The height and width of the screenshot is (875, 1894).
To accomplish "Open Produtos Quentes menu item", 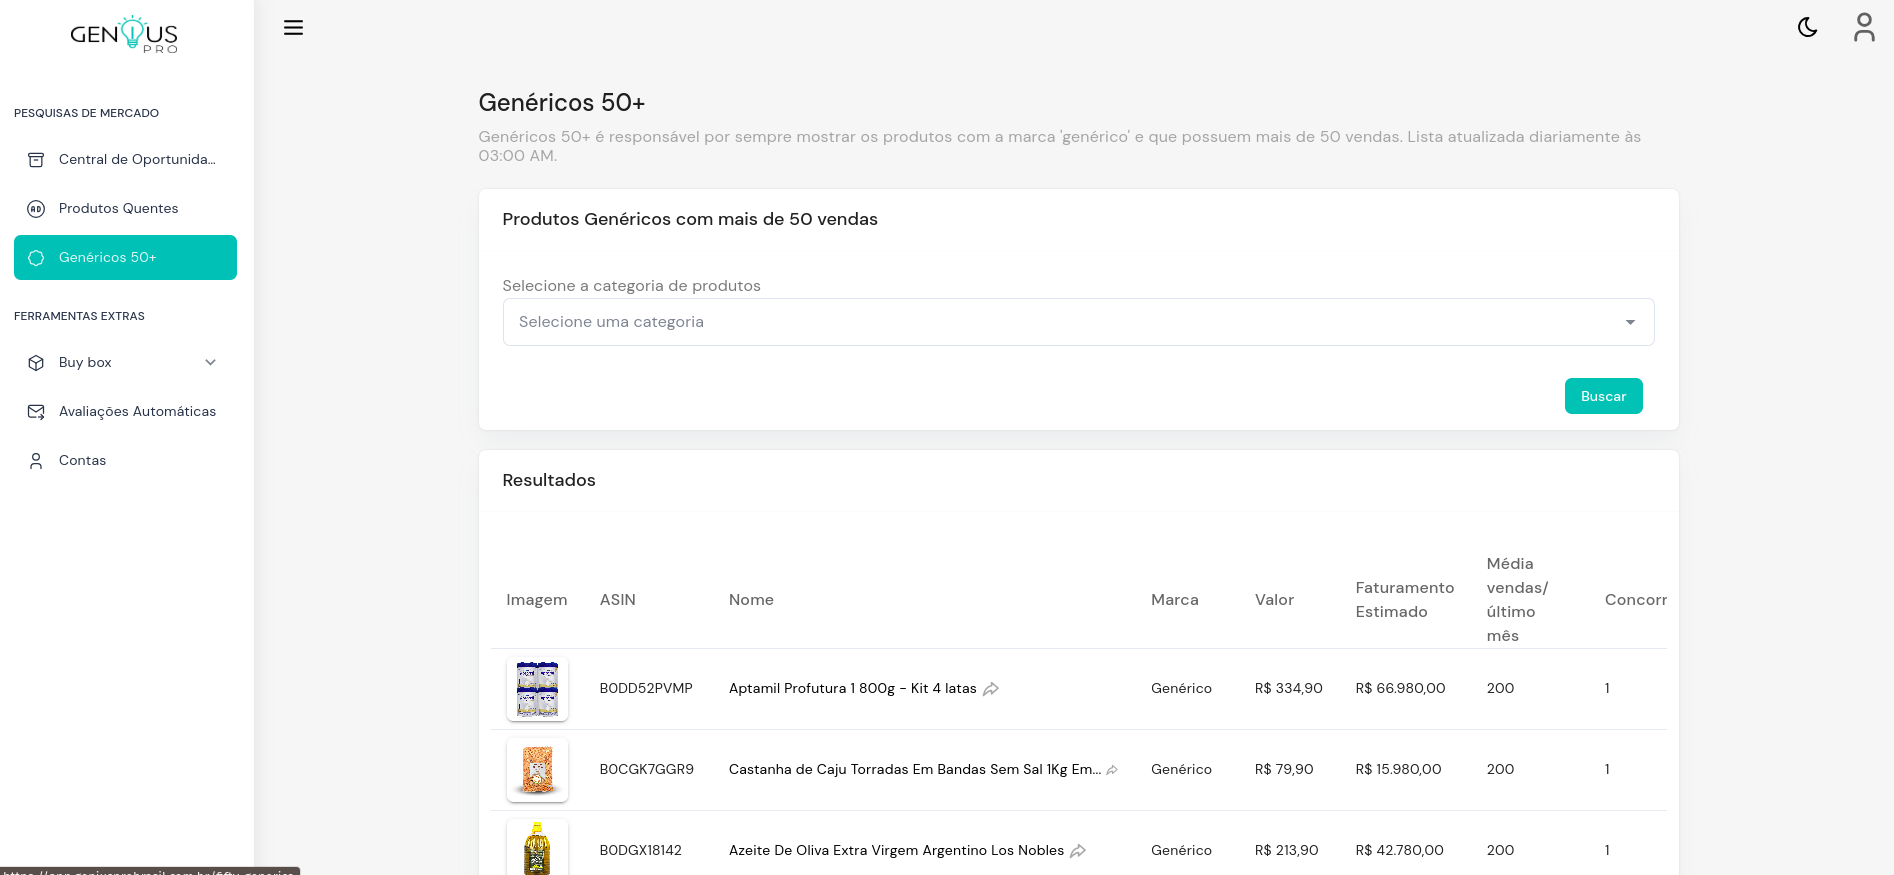I will (125, 209).
